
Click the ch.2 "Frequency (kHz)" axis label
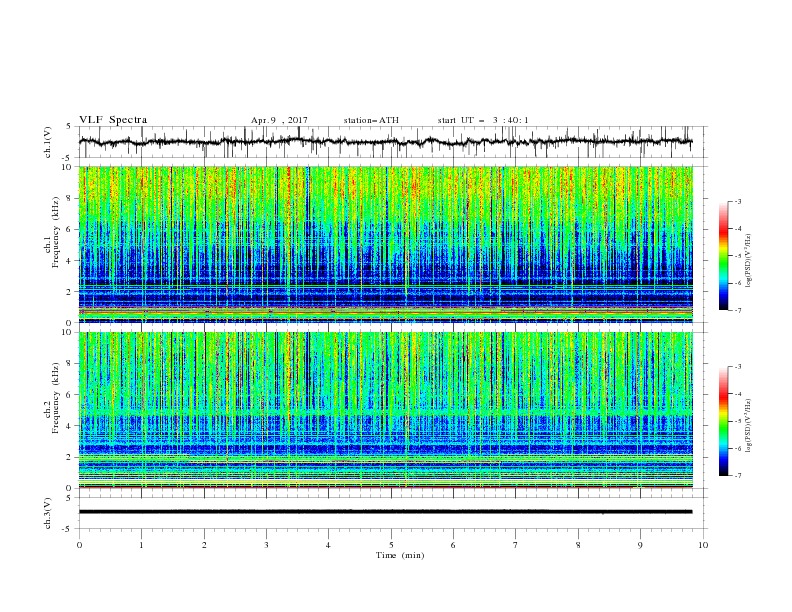pos(56,398)
